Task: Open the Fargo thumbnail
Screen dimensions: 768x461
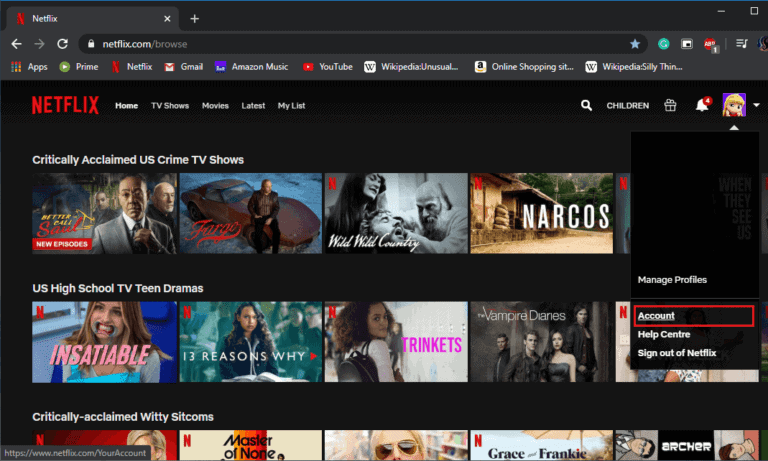Action: [251, 214]
